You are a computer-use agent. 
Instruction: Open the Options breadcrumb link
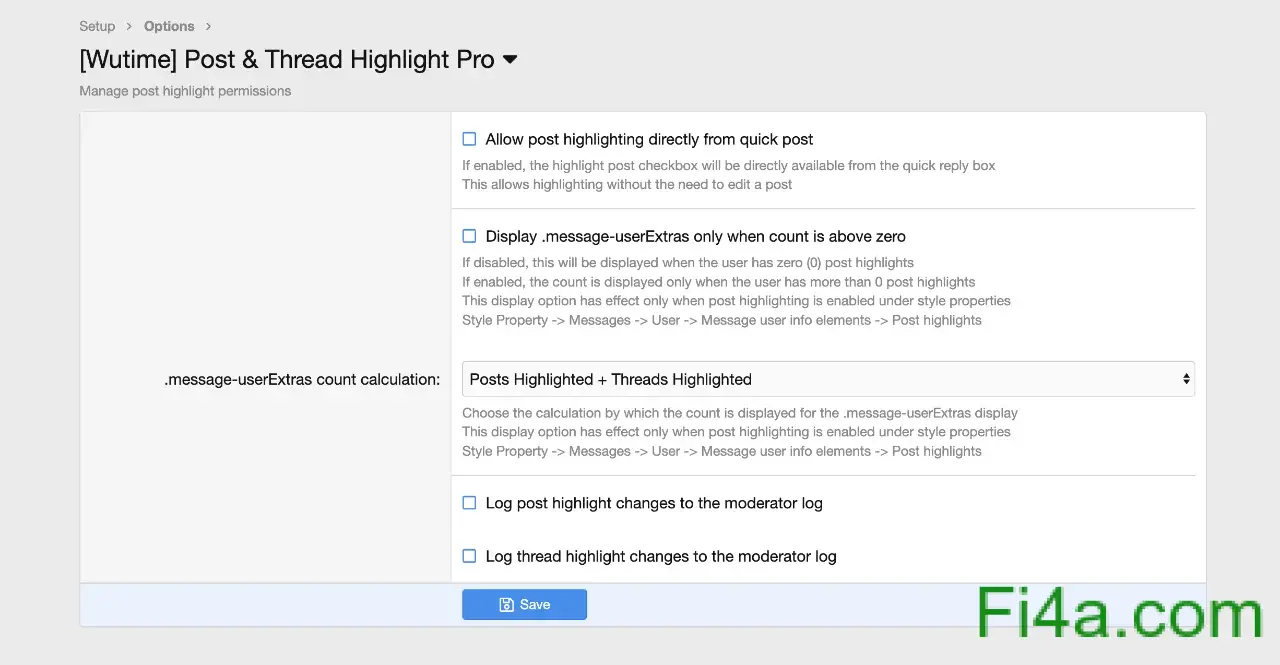(169, 26)
